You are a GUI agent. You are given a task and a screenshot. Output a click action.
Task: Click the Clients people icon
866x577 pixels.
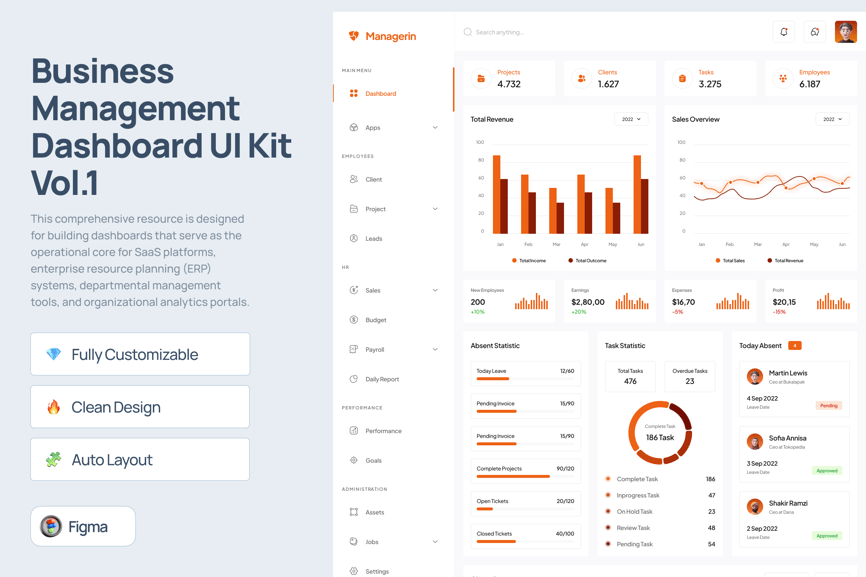582,78
